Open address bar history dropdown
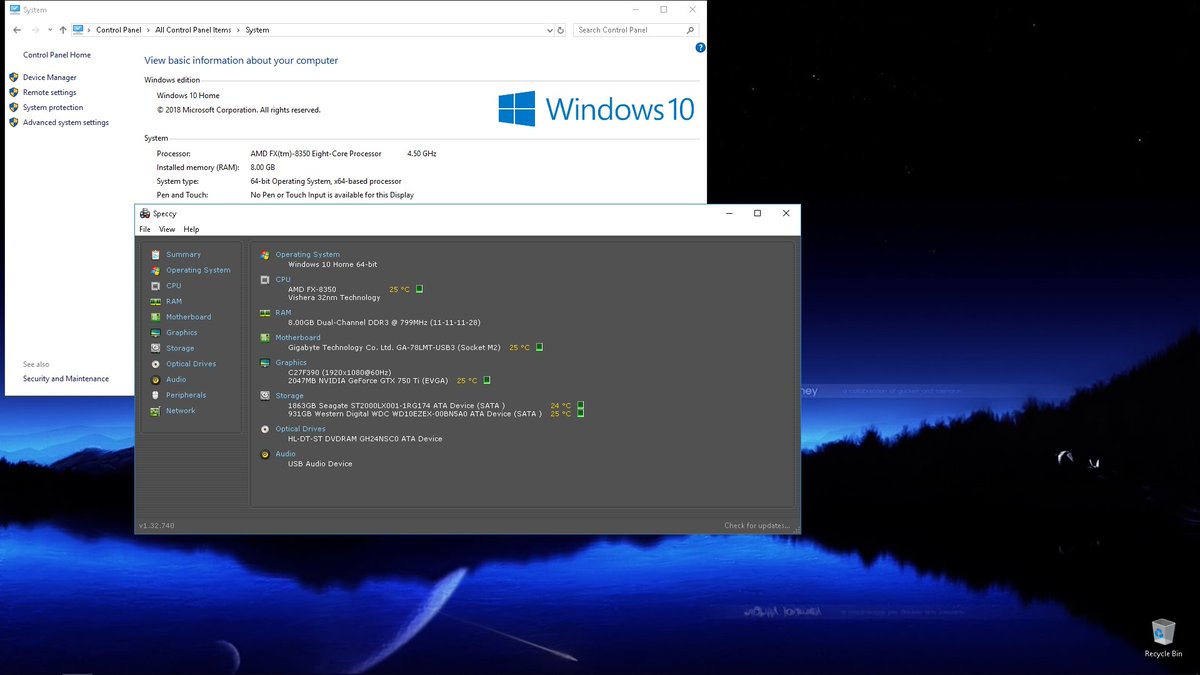This screenshot has width=1200, height=675. click(550, 30)
